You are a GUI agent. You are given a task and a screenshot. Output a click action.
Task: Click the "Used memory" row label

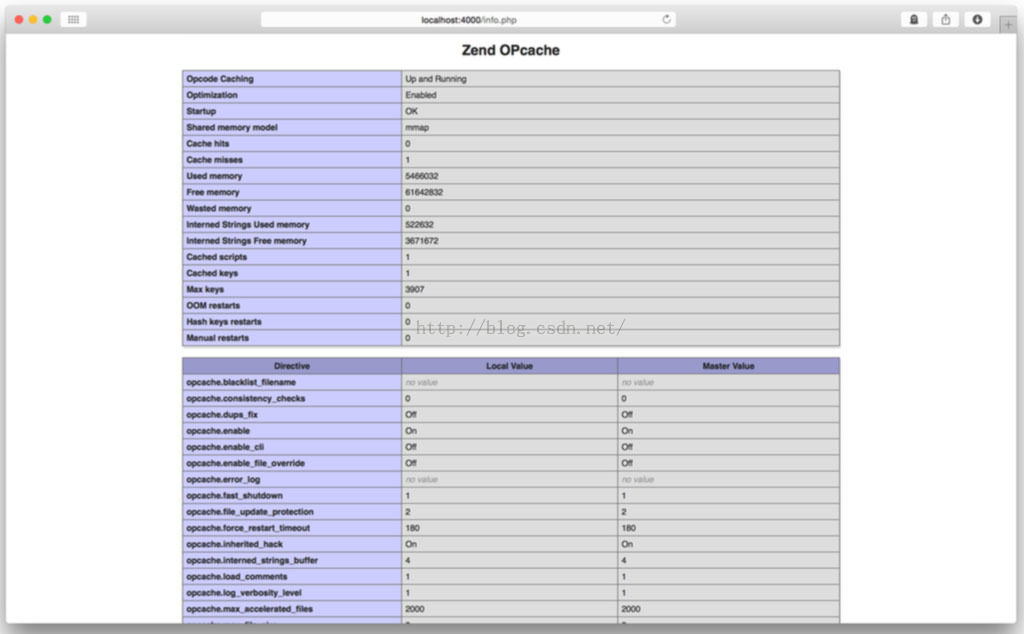[x=214, y=176]
